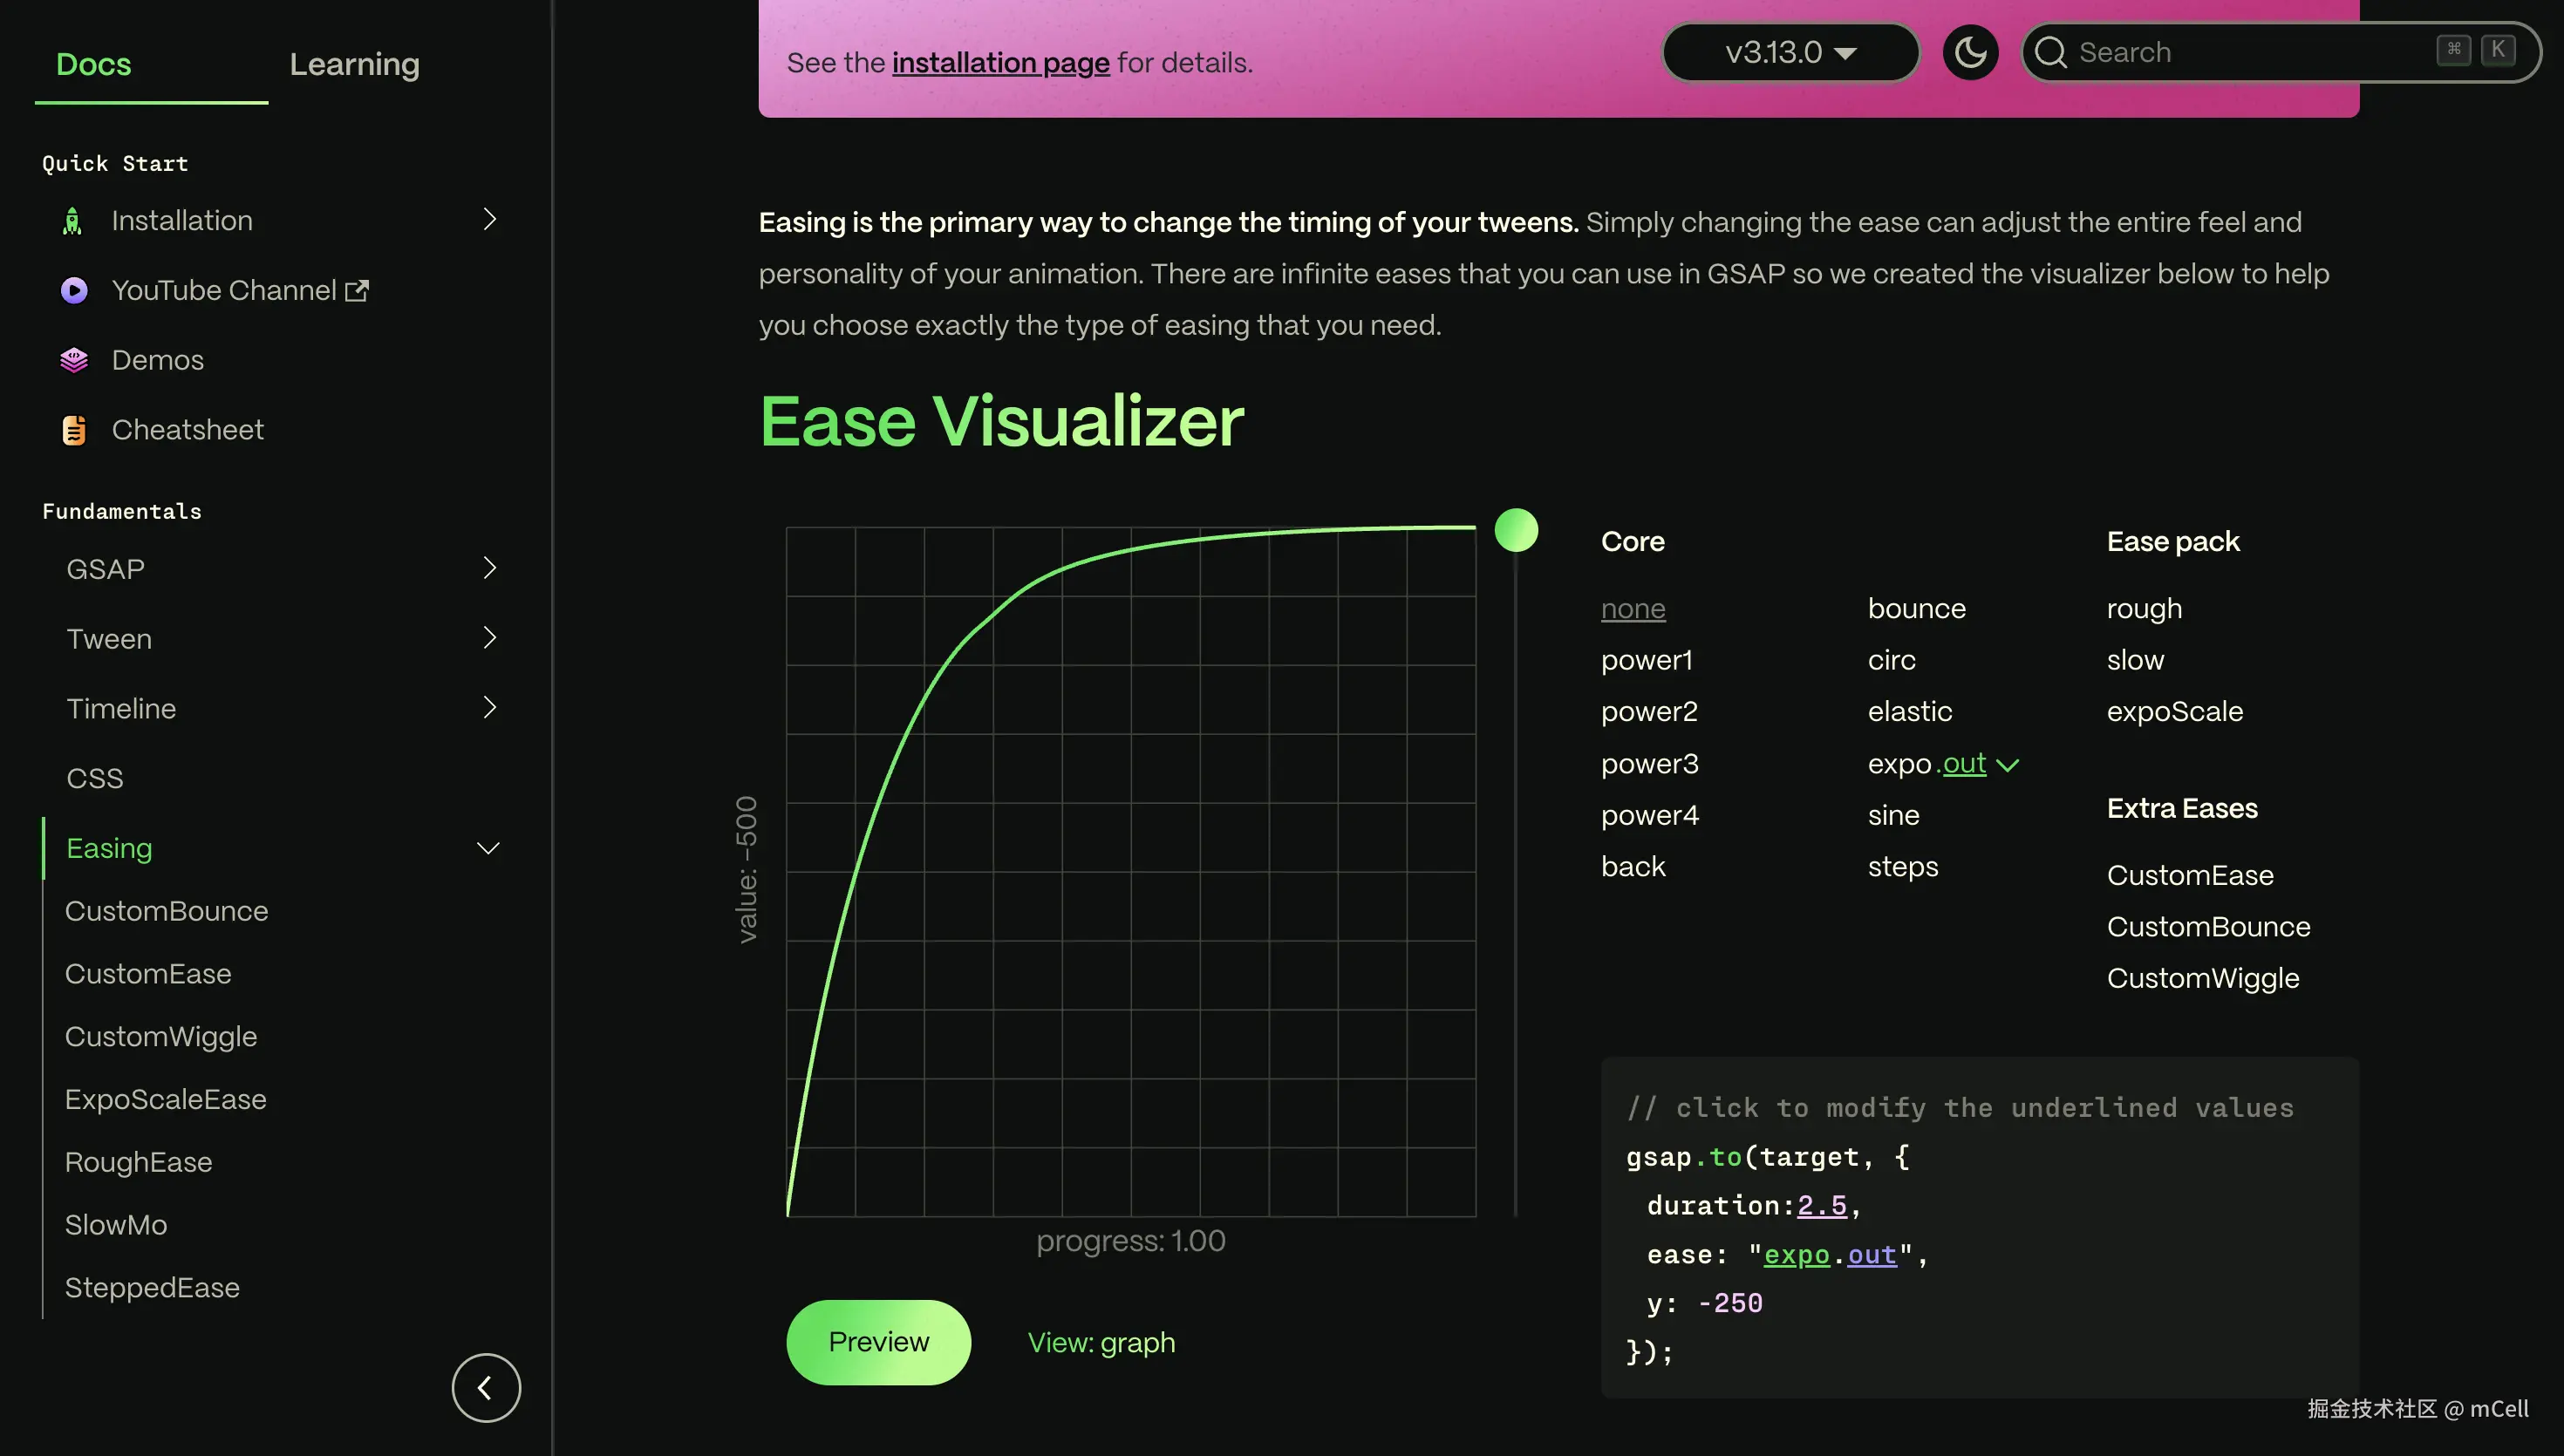Select the circ ease
Viewport: 2564px width, 1456px height.
tap(1891, 660)
